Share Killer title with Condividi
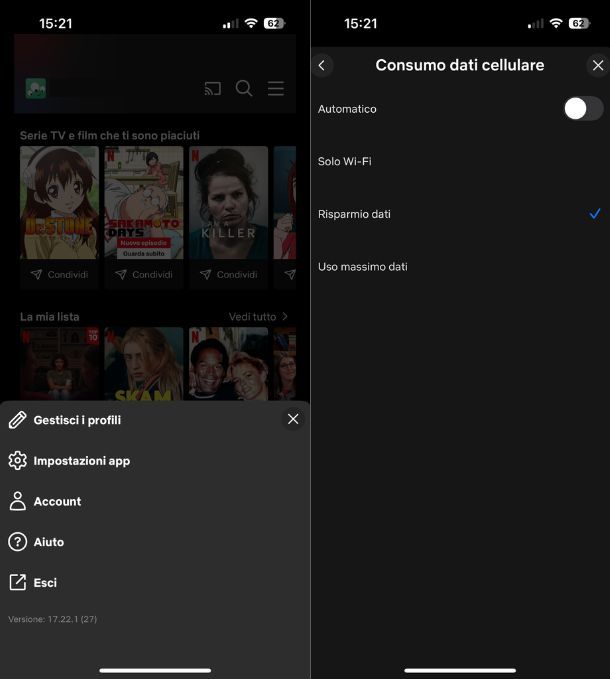This screenshot has width=610, height=679. [229, 274]
